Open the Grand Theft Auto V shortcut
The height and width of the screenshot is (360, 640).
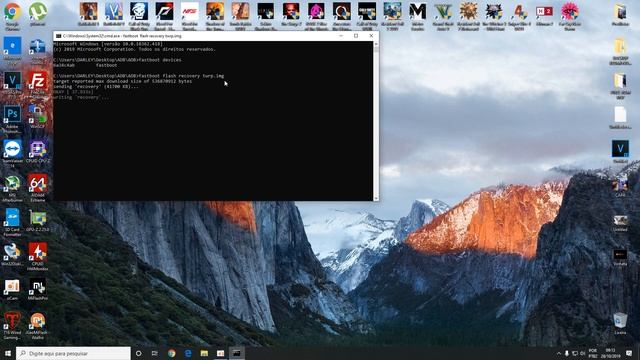(x=443, y=16)
